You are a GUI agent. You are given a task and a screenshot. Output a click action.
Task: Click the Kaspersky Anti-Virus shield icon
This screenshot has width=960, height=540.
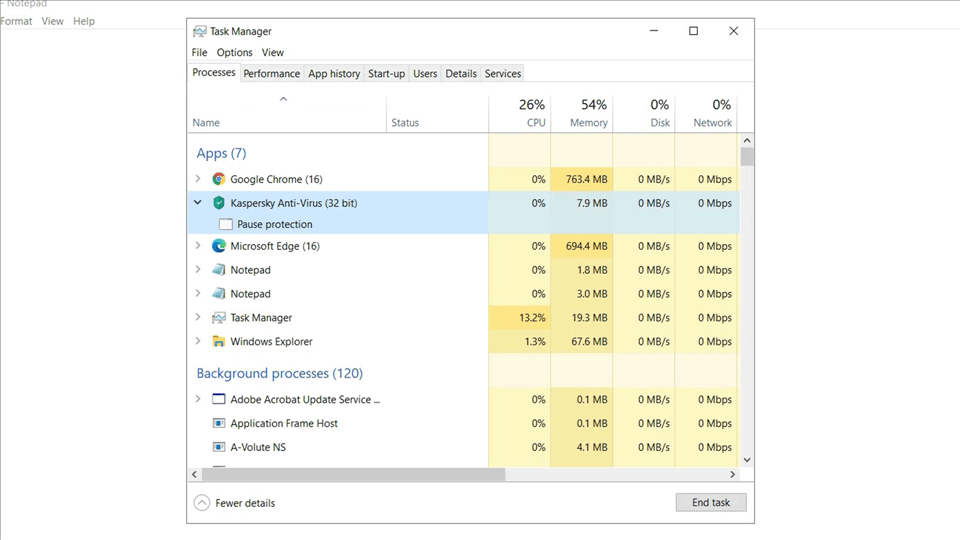[219, 203]
